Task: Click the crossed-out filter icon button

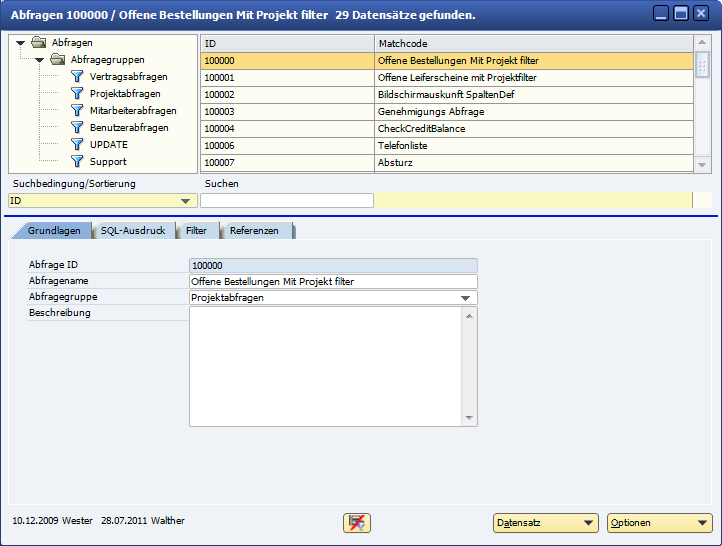Action: 356,523
